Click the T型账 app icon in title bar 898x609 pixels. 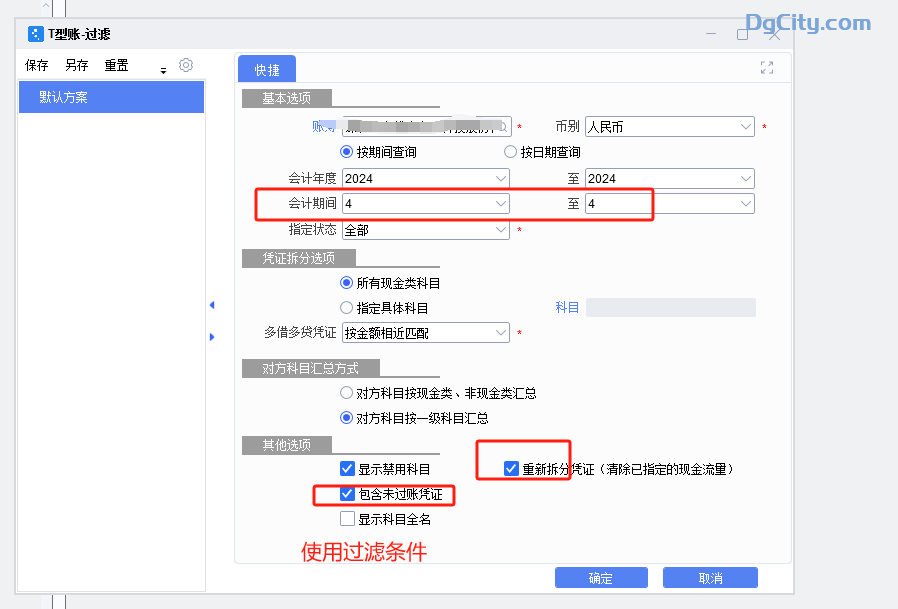36,34
